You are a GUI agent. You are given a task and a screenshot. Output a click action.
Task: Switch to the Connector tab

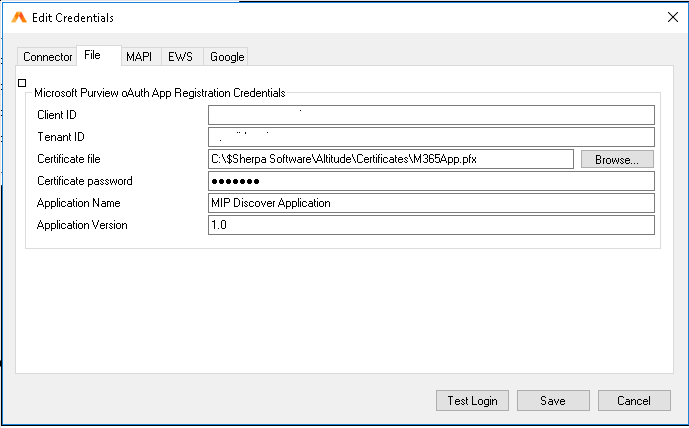[x=47, y=57]
